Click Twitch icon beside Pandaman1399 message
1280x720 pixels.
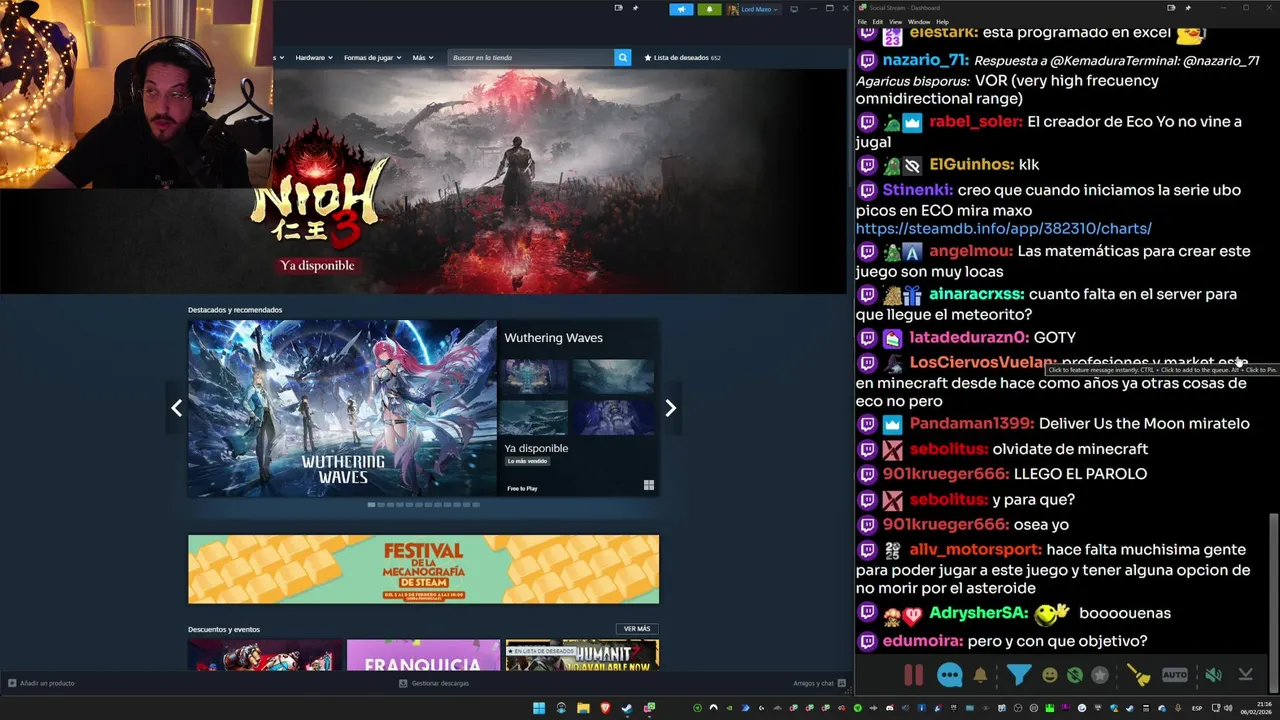tap(867, 424)
